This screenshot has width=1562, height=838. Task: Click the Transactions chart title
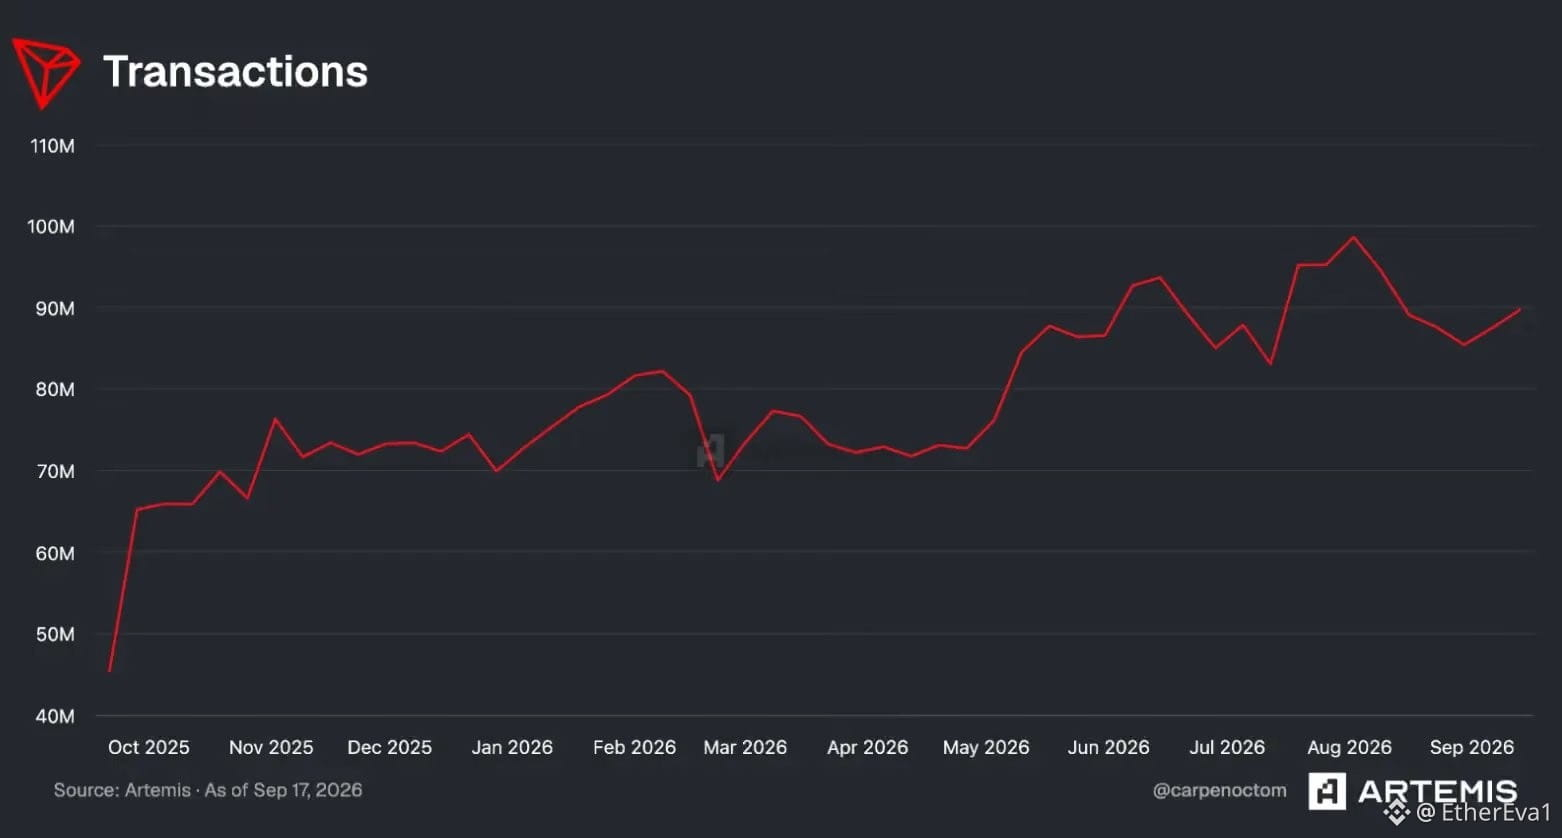tap(235, 72)
